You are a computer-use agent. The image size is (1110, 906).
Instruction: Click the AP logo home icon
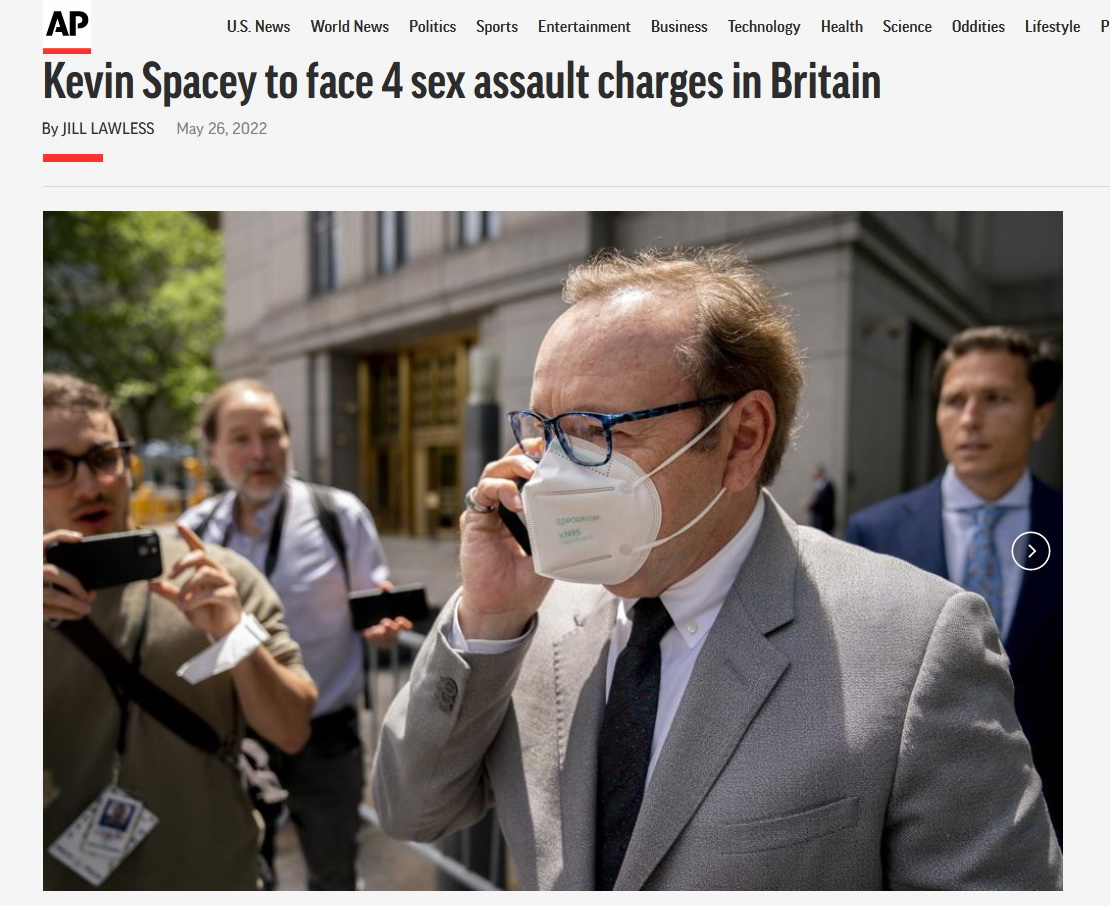[67, 25]
